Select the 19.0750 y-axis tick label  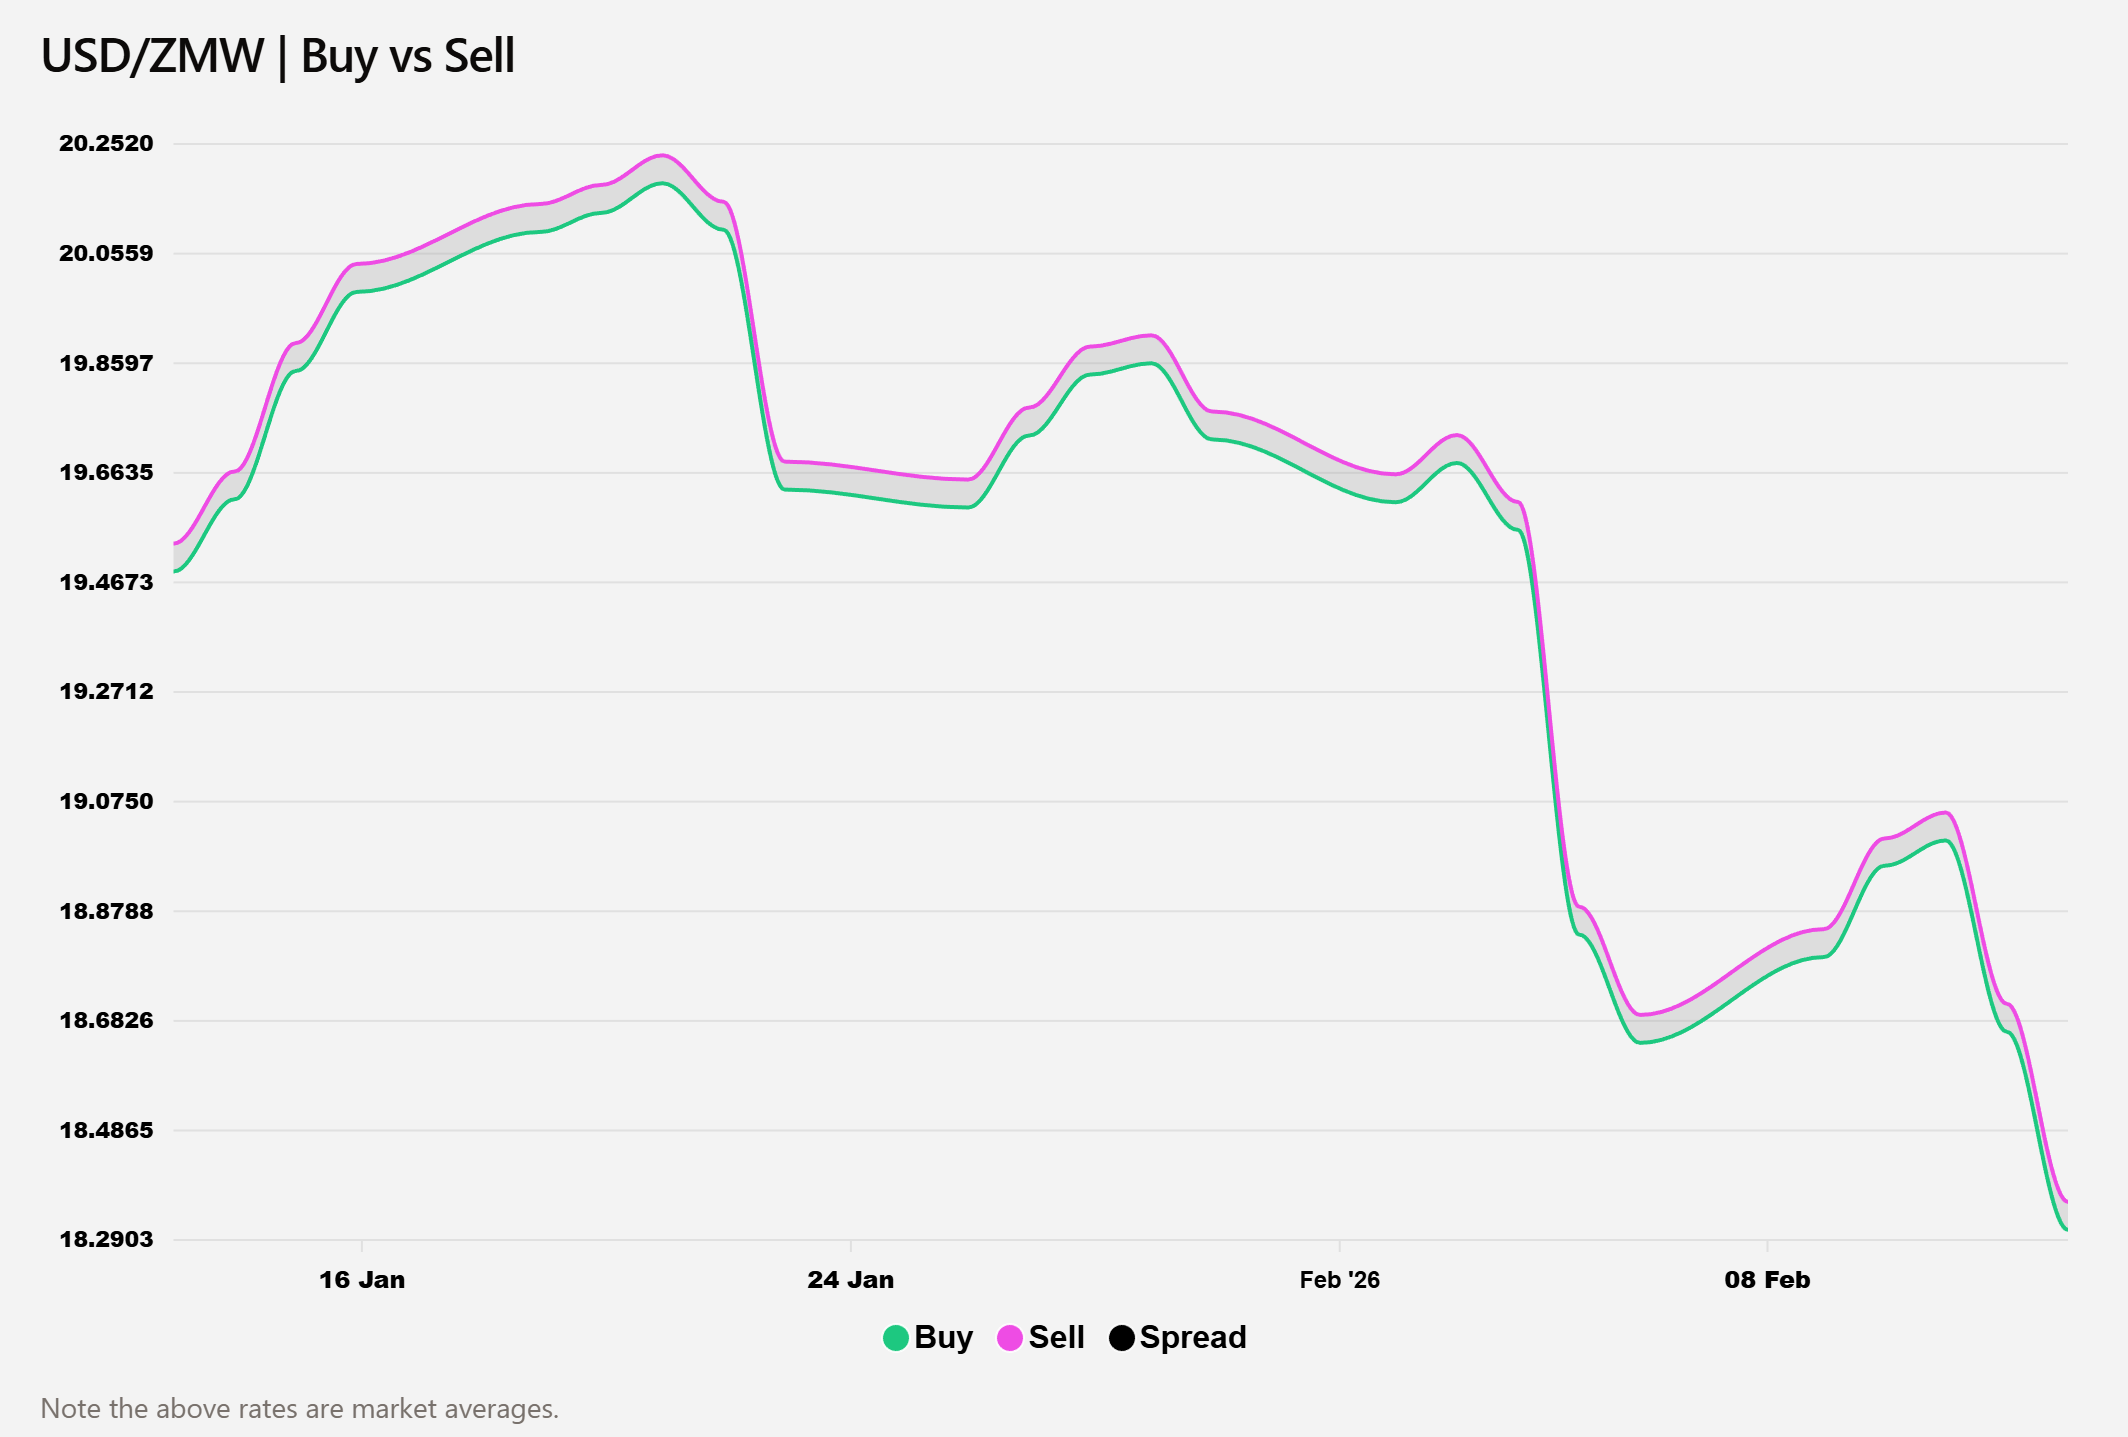coord(107,802)
